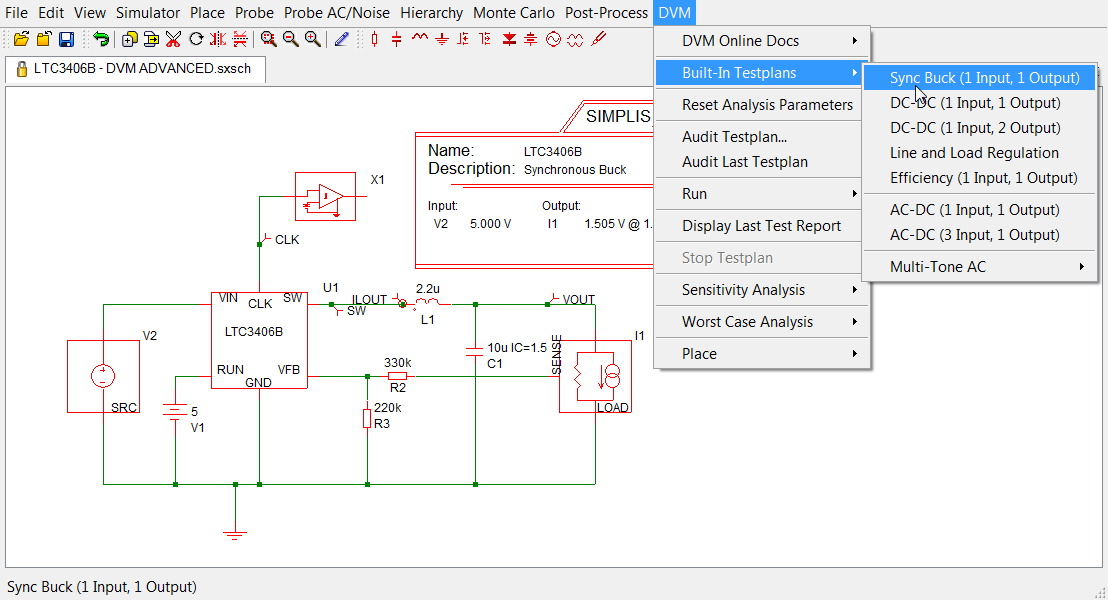Click Reset Analysis Parameters

[767, 105]
